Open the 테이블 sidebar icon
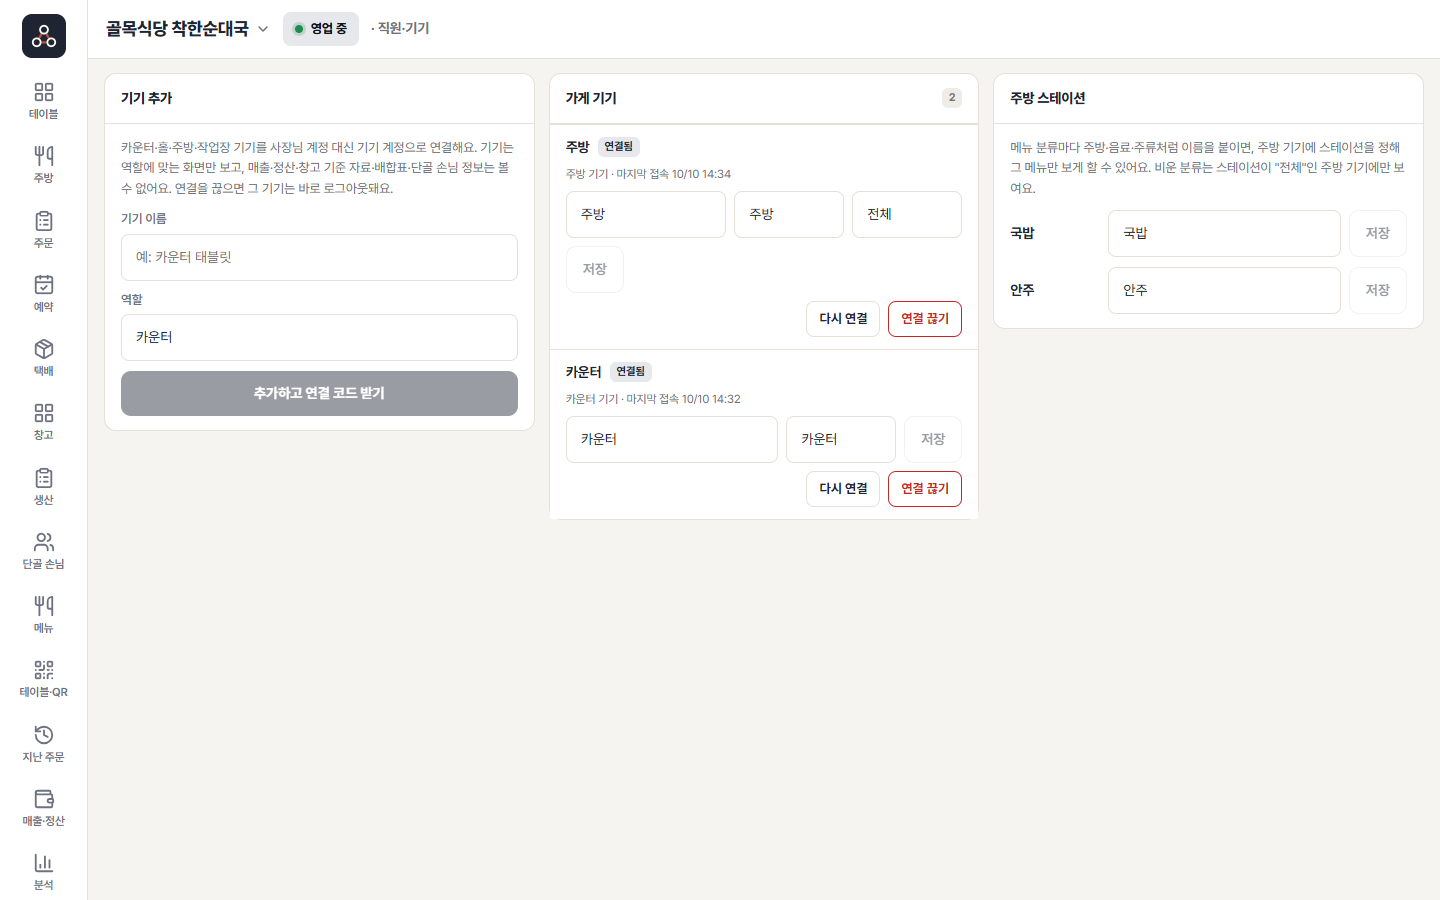 point(44,101)
